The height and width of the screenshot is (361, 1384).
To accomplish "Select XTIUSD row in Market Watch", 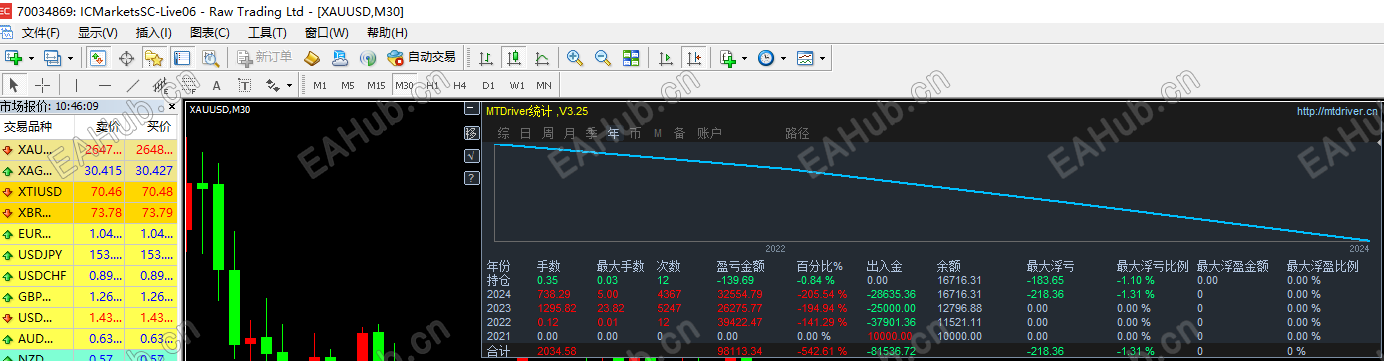I will click(x=89, y=191).
